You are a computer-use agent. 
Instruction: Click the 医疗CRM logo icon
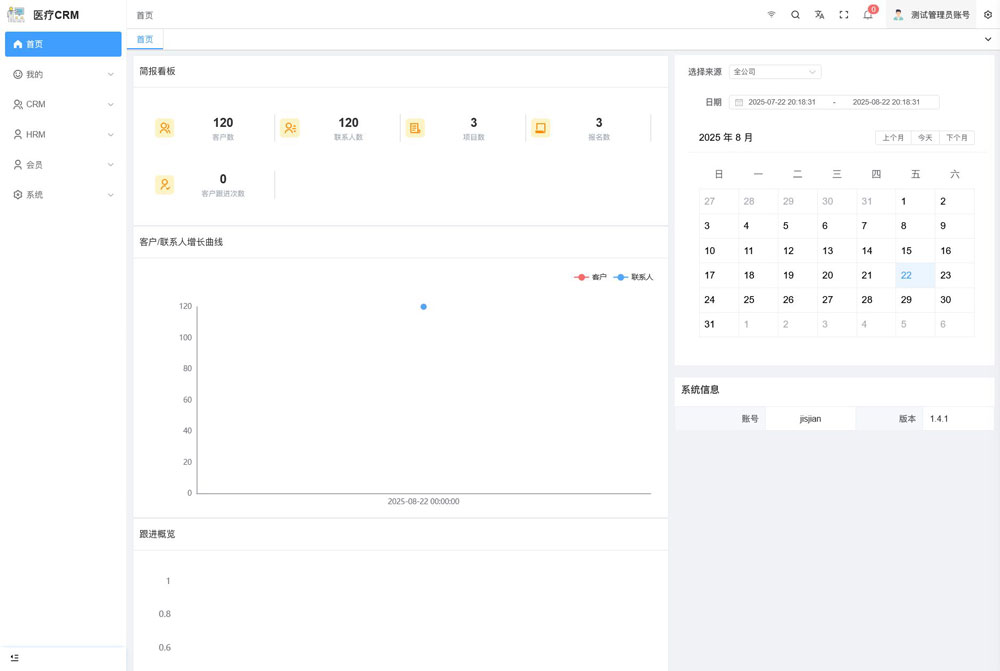click(16, 15)
